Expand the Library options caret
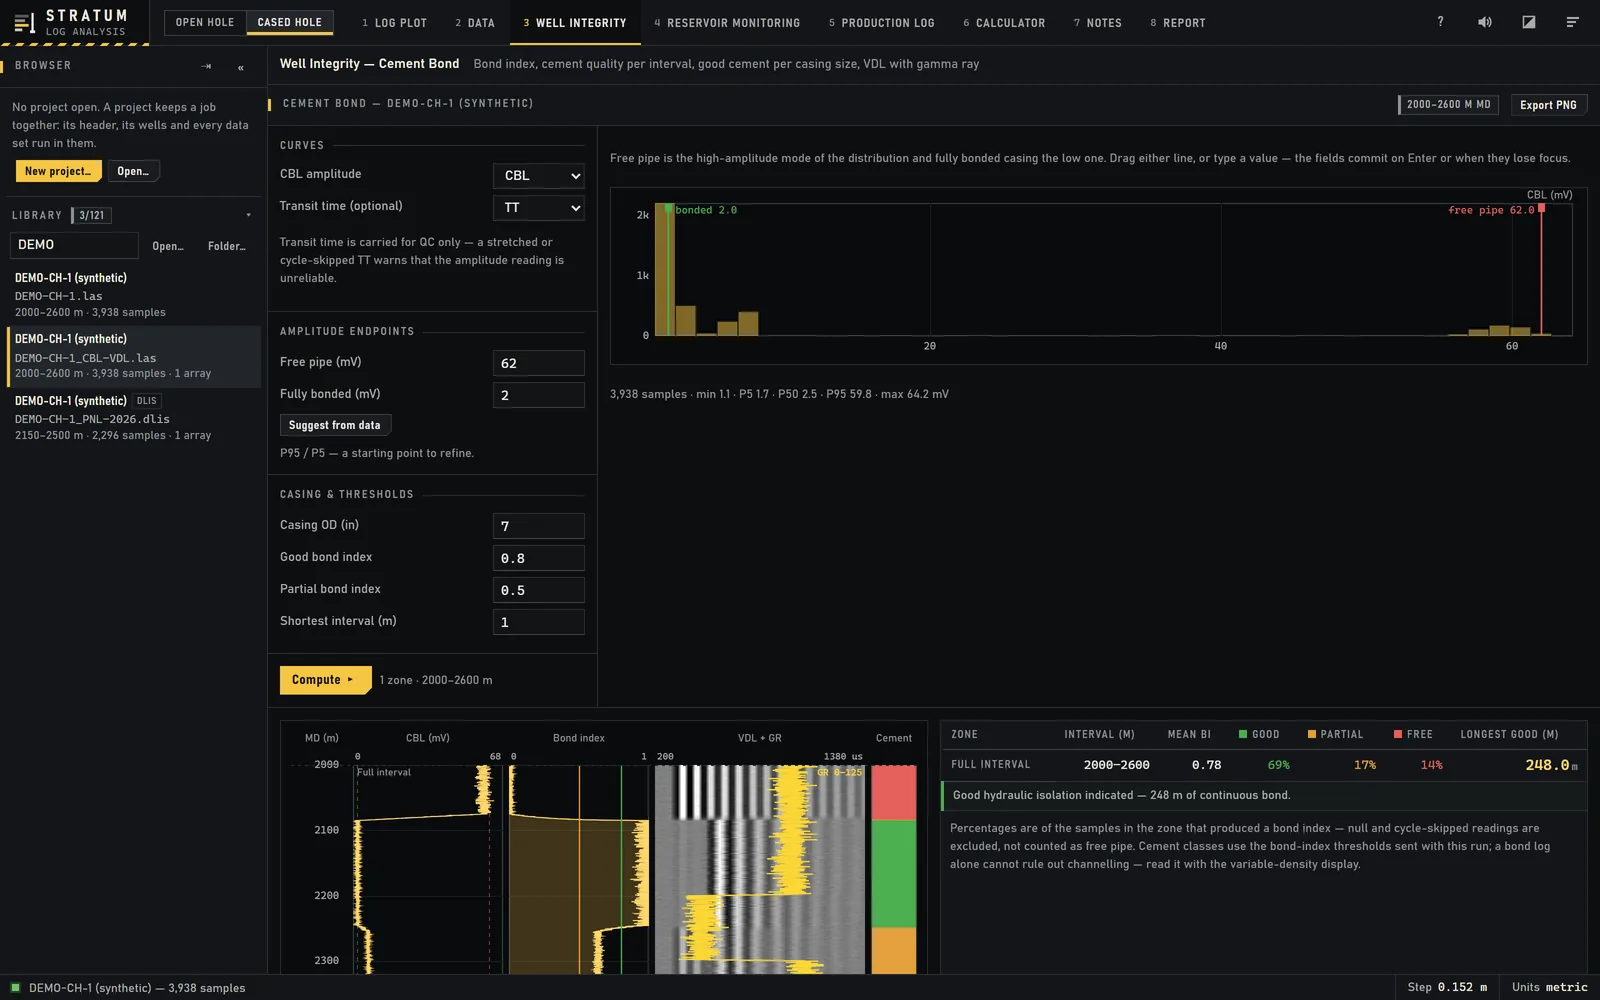This screenshot has width=1600, height=1000. click(x=248, y=215)
